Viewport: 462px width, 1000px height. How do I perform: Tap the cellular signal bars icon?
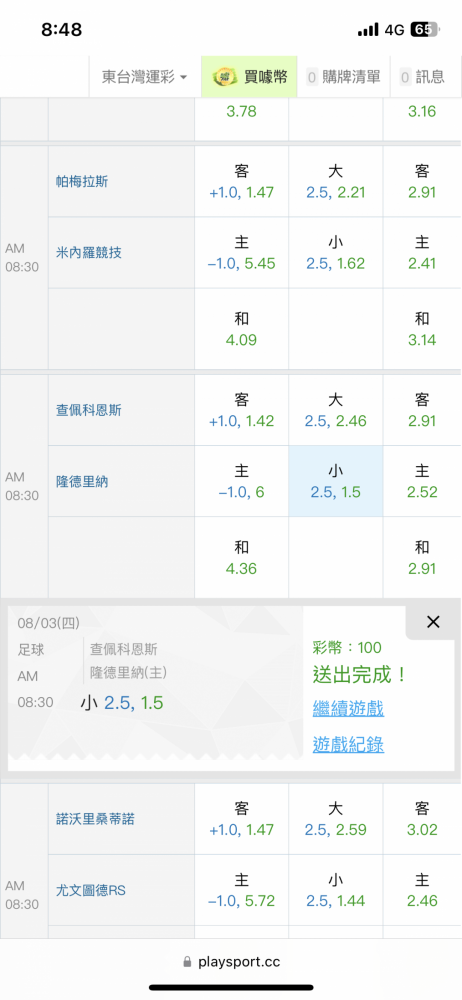[x=368, y=30]
